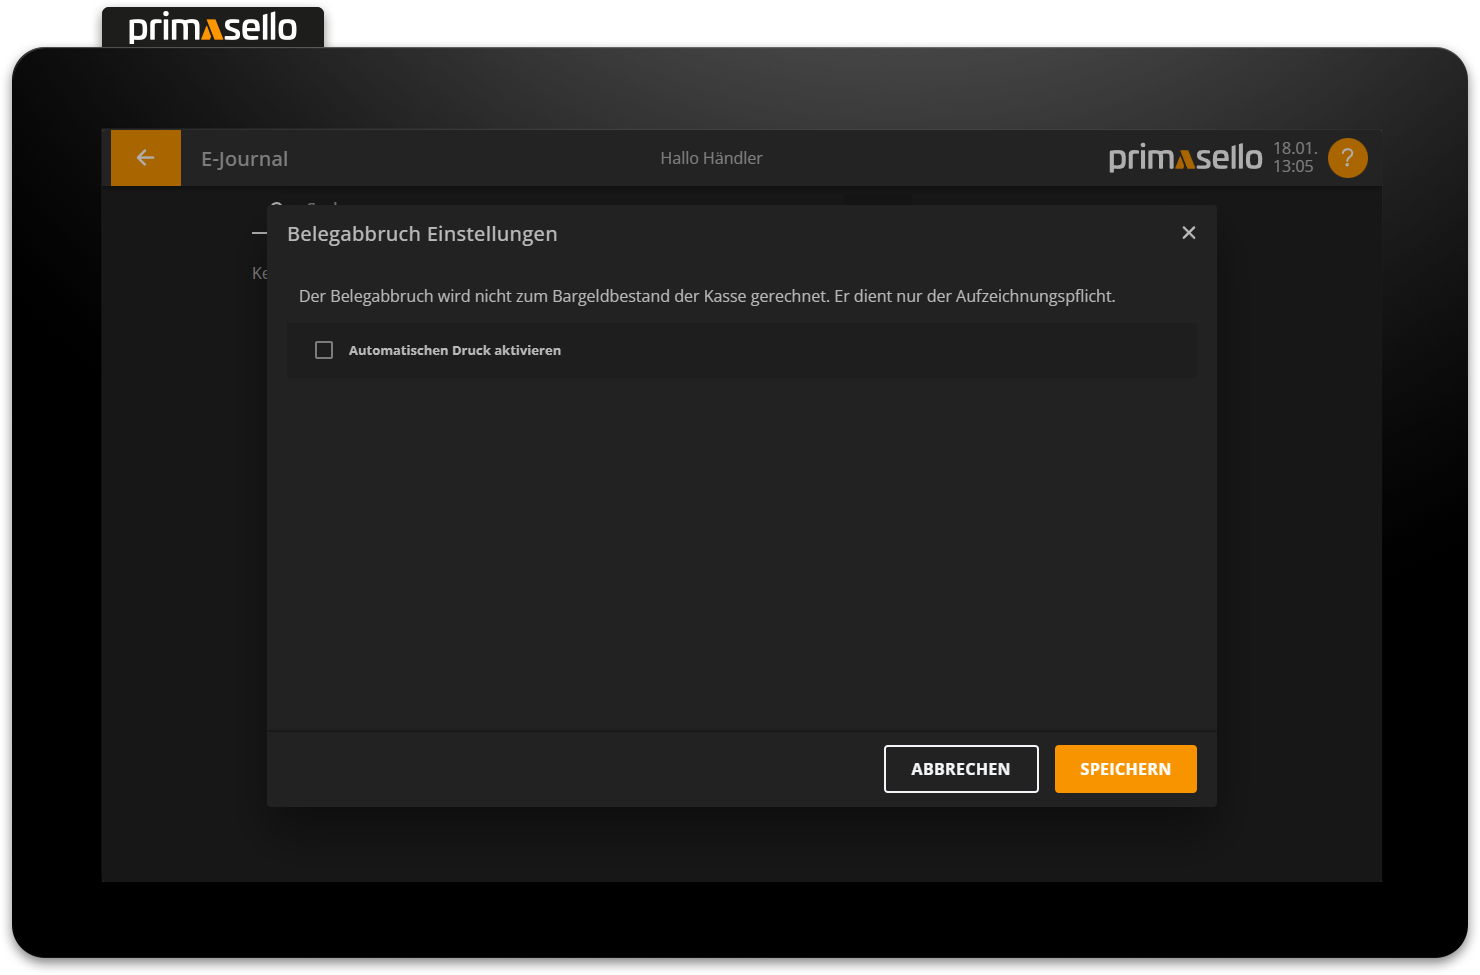Click the Hallo Händler header text
1480x975 pixels.
[710, 157]
